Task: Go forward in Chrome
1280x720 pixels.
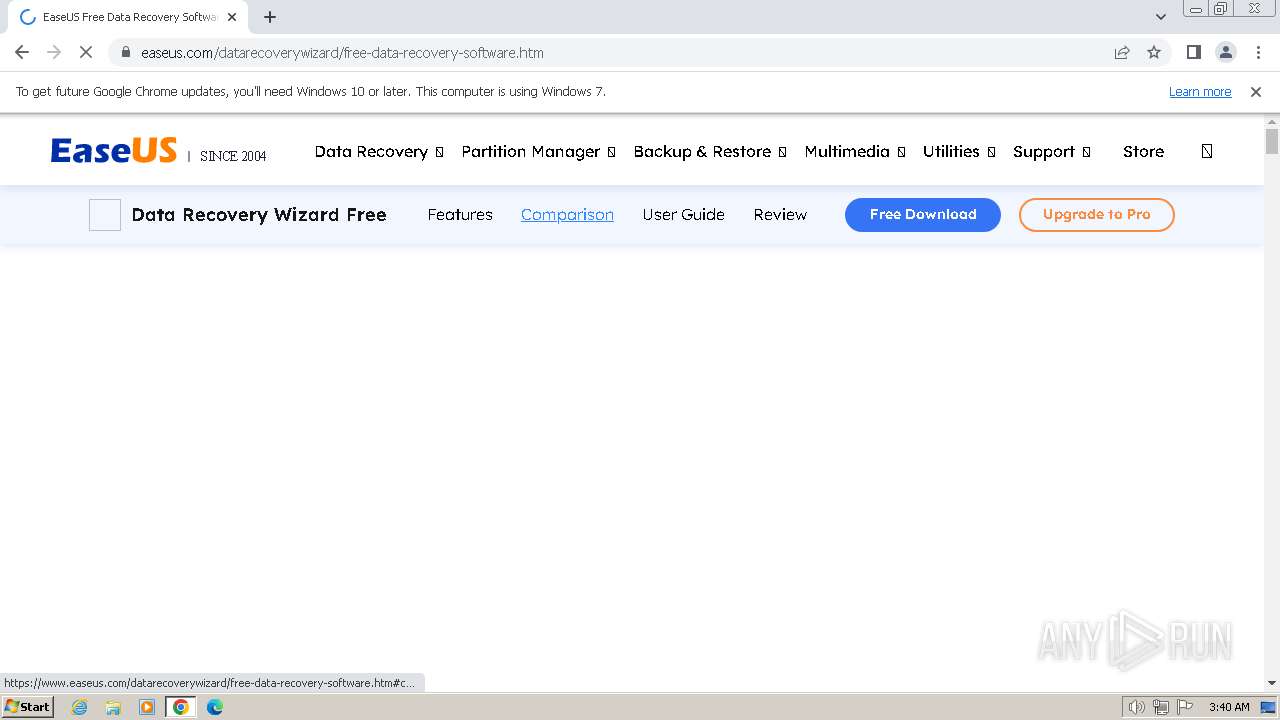Action: 54,52
